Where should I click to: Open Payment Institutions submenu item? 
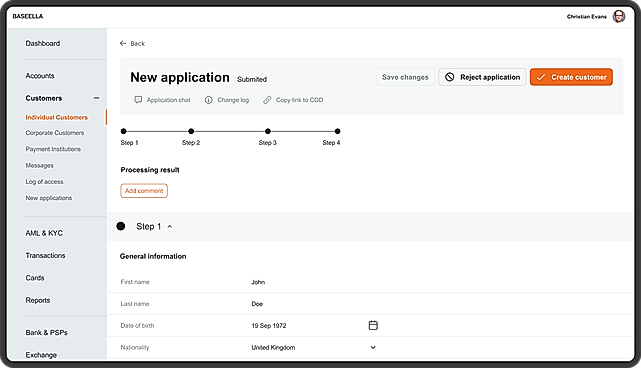(53, 149)
